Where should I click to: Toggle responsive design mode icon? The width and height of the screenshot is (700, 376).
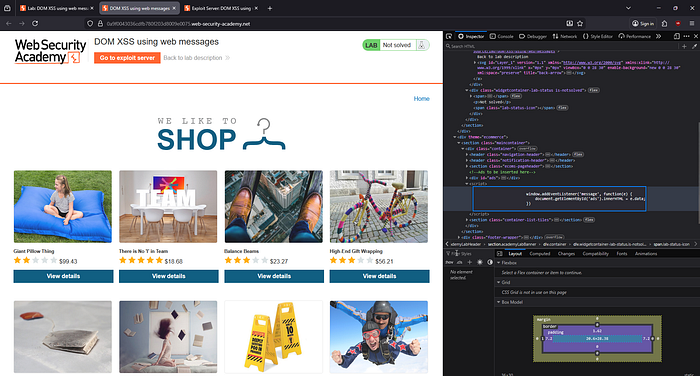(x=677, y=36)
